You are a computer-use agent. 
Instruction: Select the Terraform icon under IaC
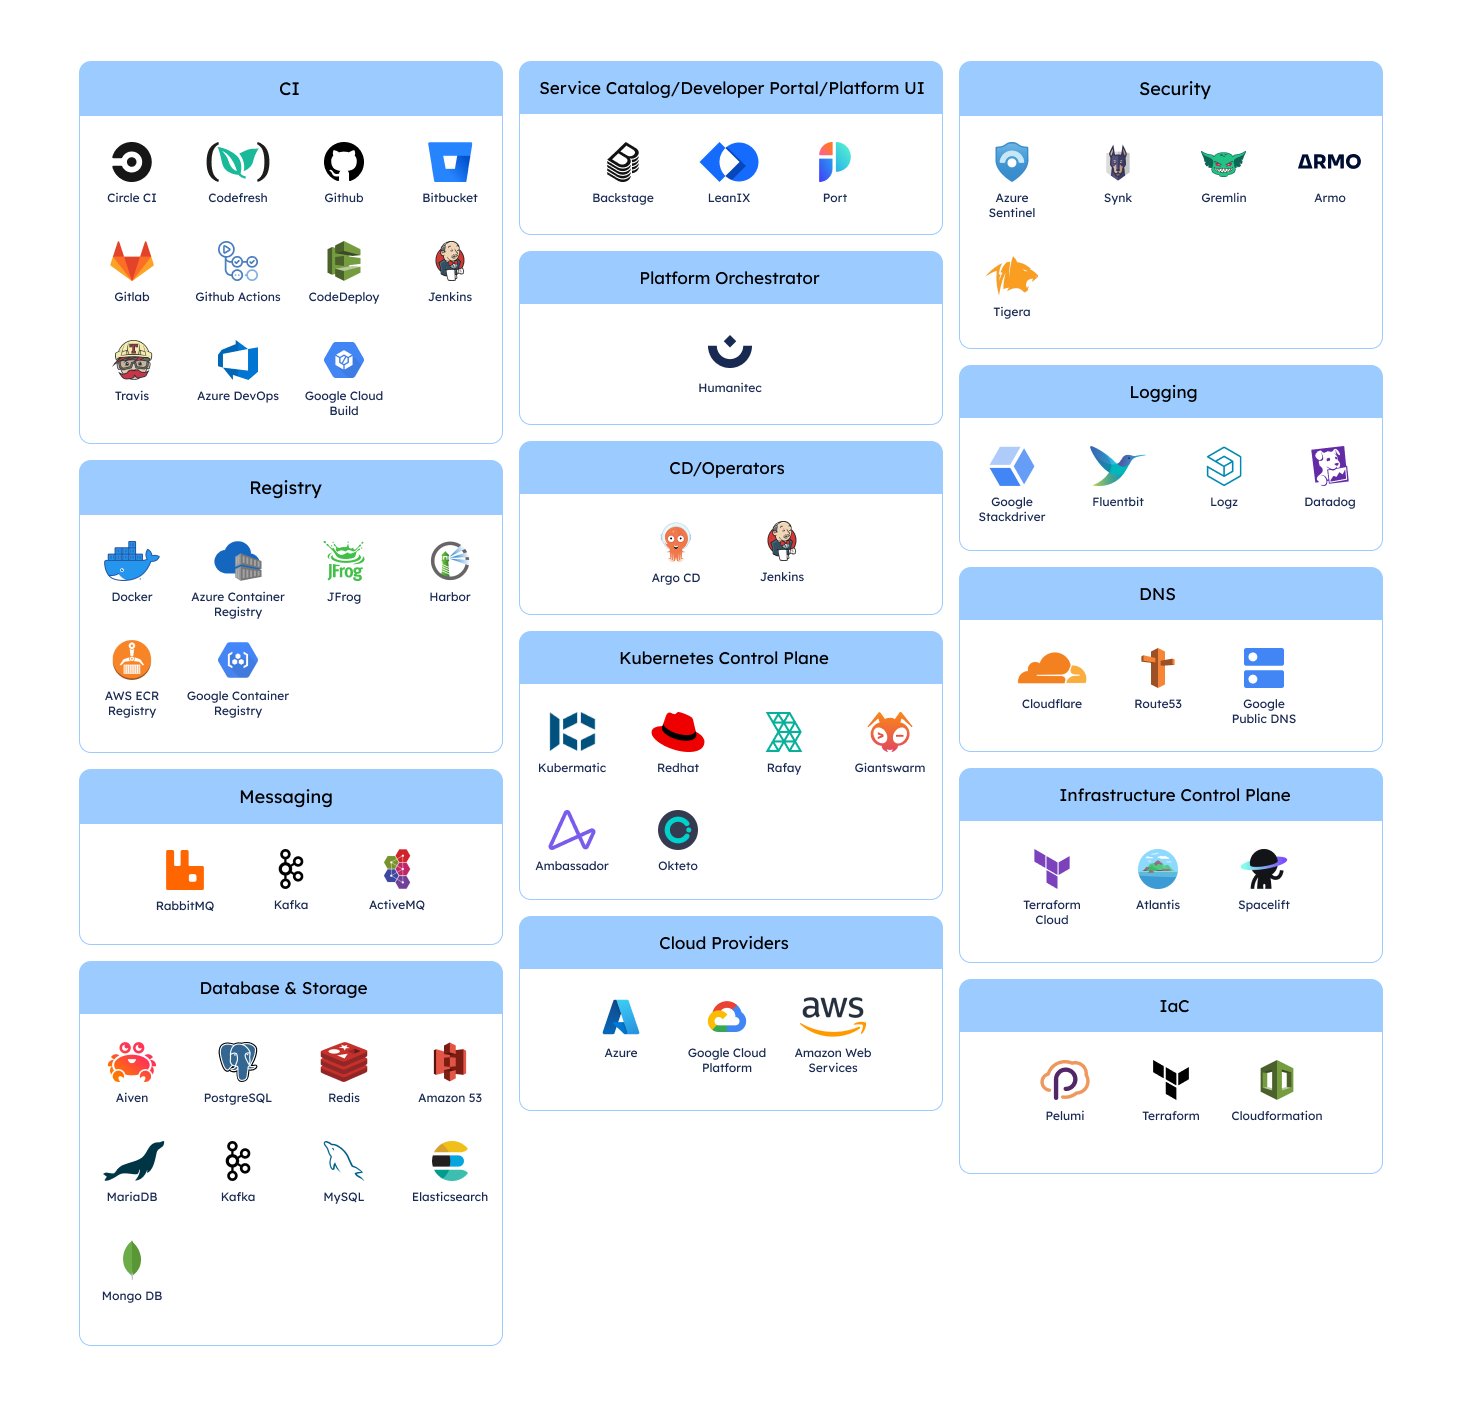tap(1170, 1080)
